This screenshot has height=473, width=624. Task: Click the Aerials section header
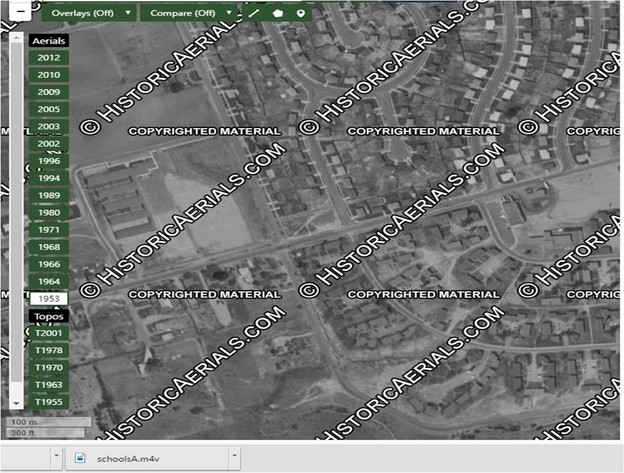point(49,41)
